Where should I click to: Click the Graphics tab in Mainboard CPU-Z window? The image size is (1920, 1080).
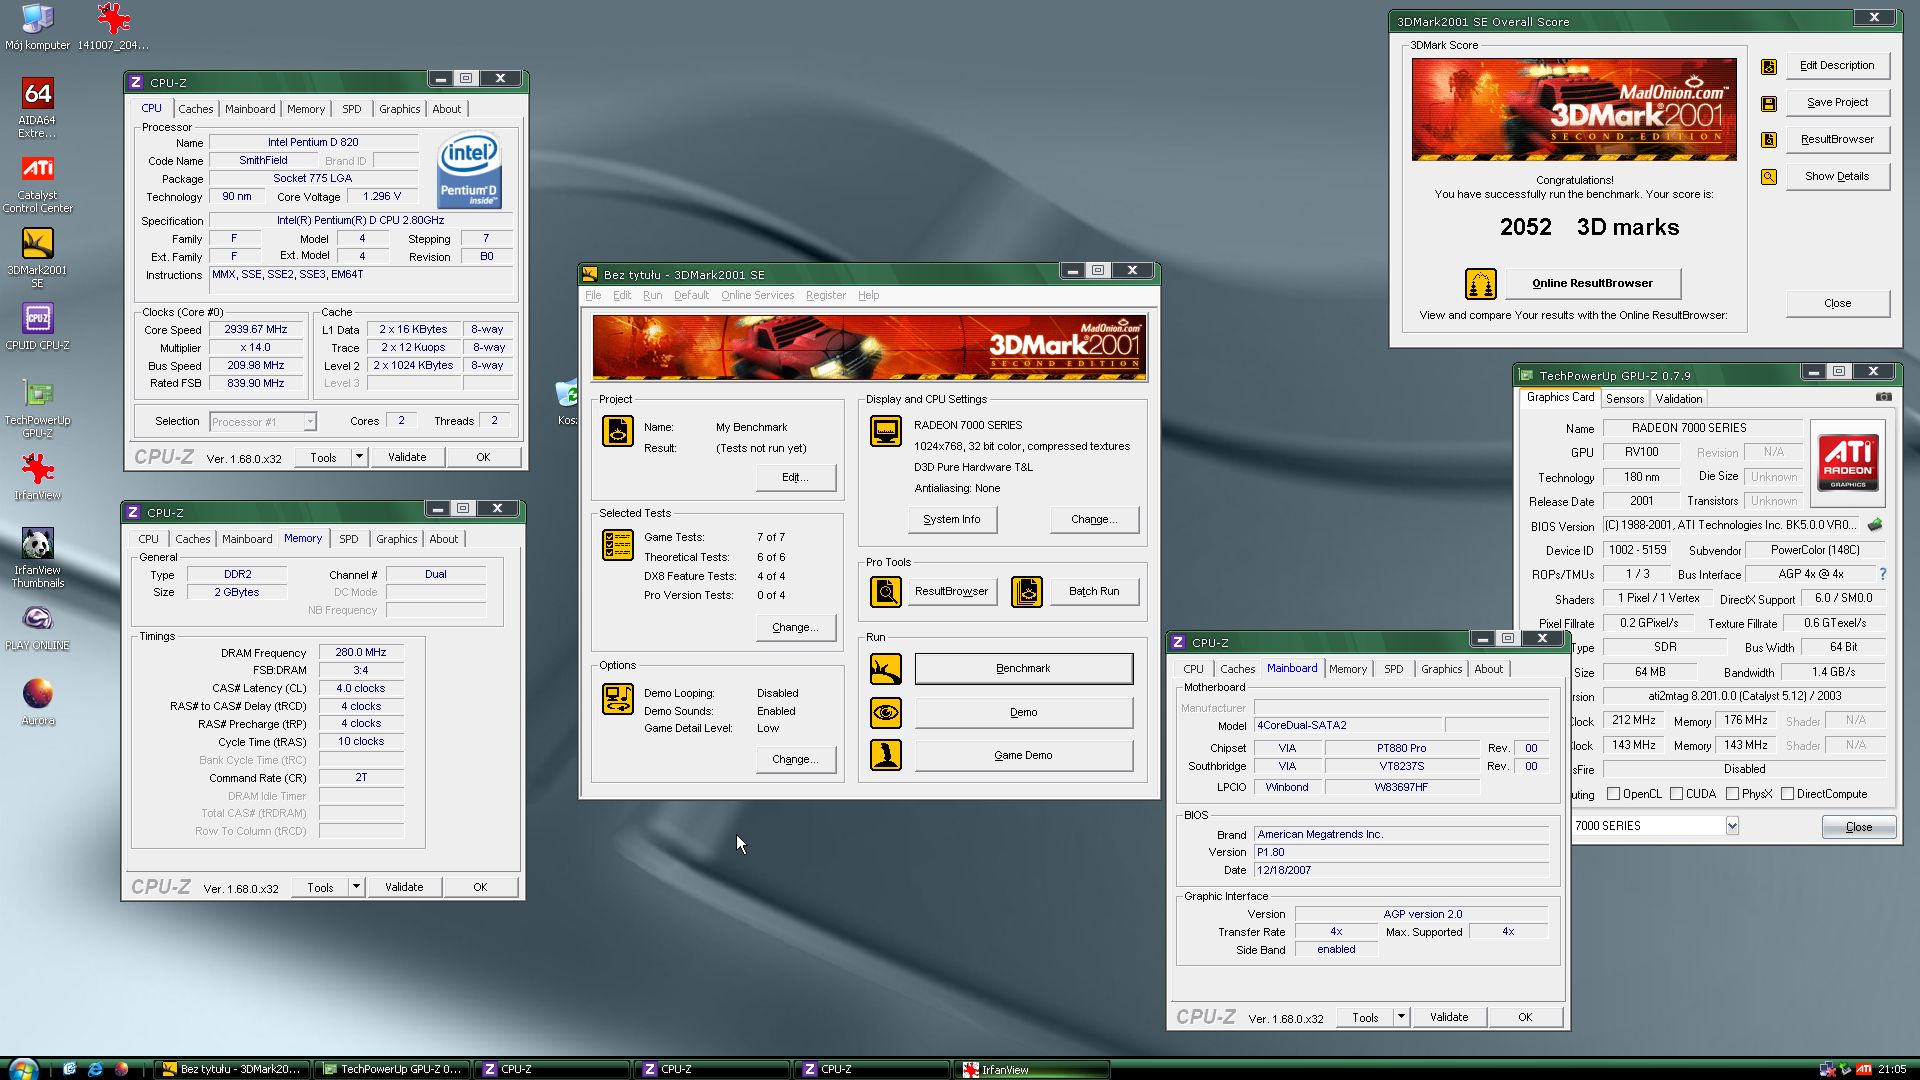click(1441, 669)
